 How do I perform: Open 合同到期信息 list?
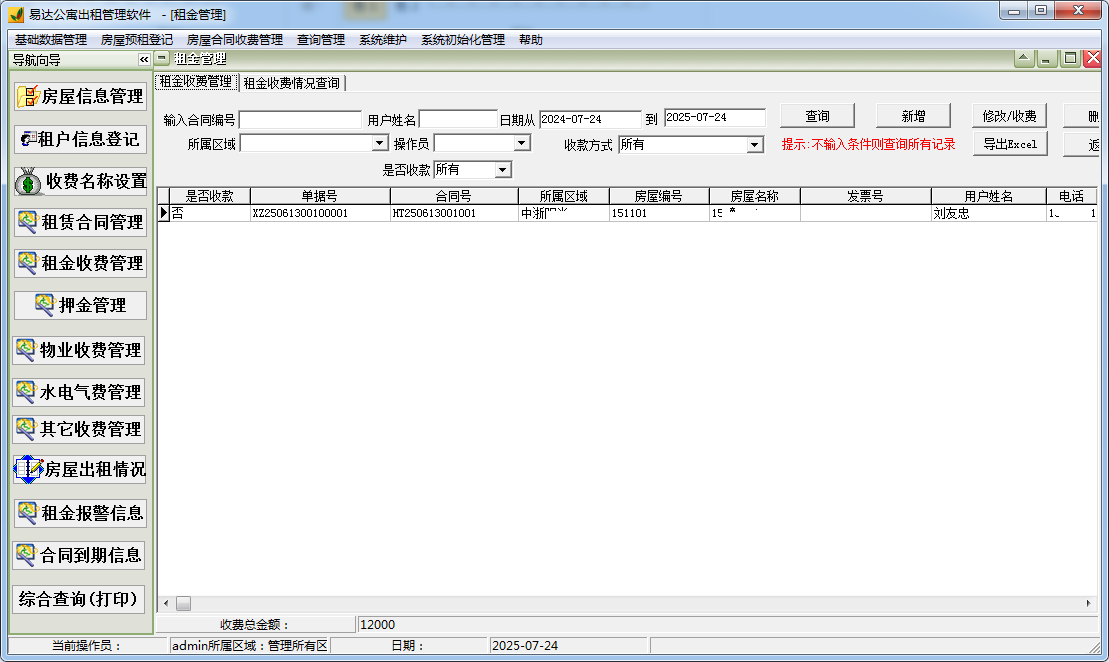80,555
